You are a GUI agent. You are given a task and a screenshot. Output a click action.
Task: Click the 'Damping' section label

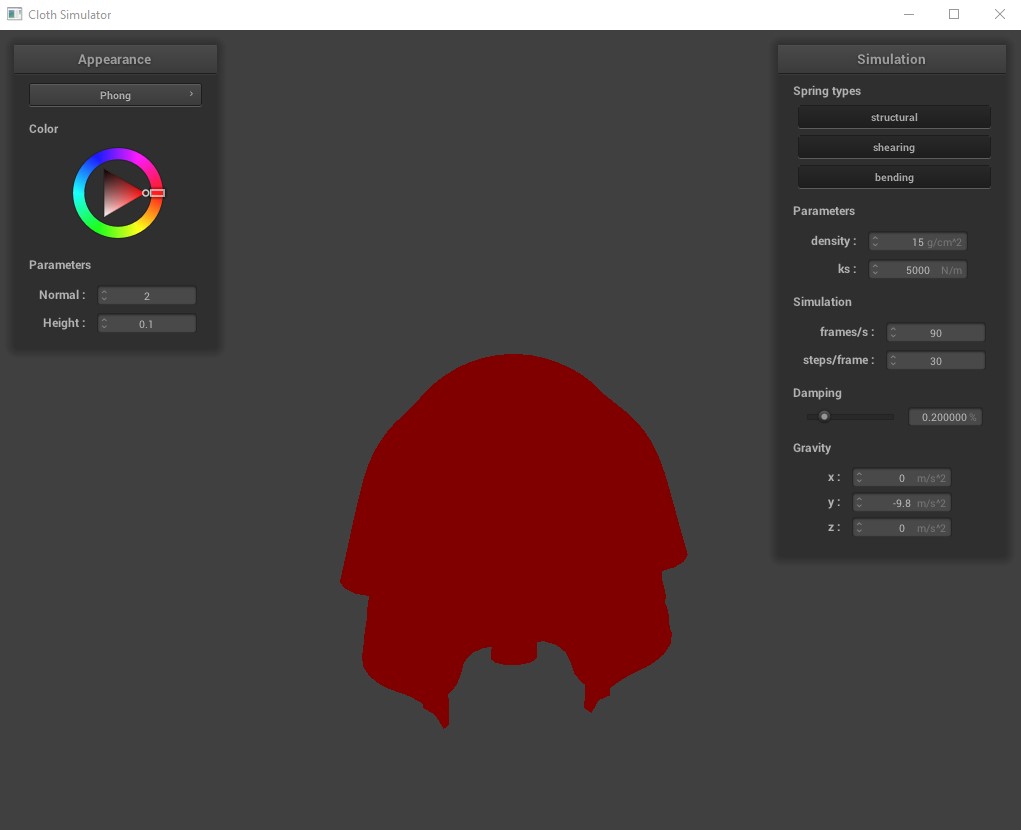pyautogui.click(x=817, y=393)
